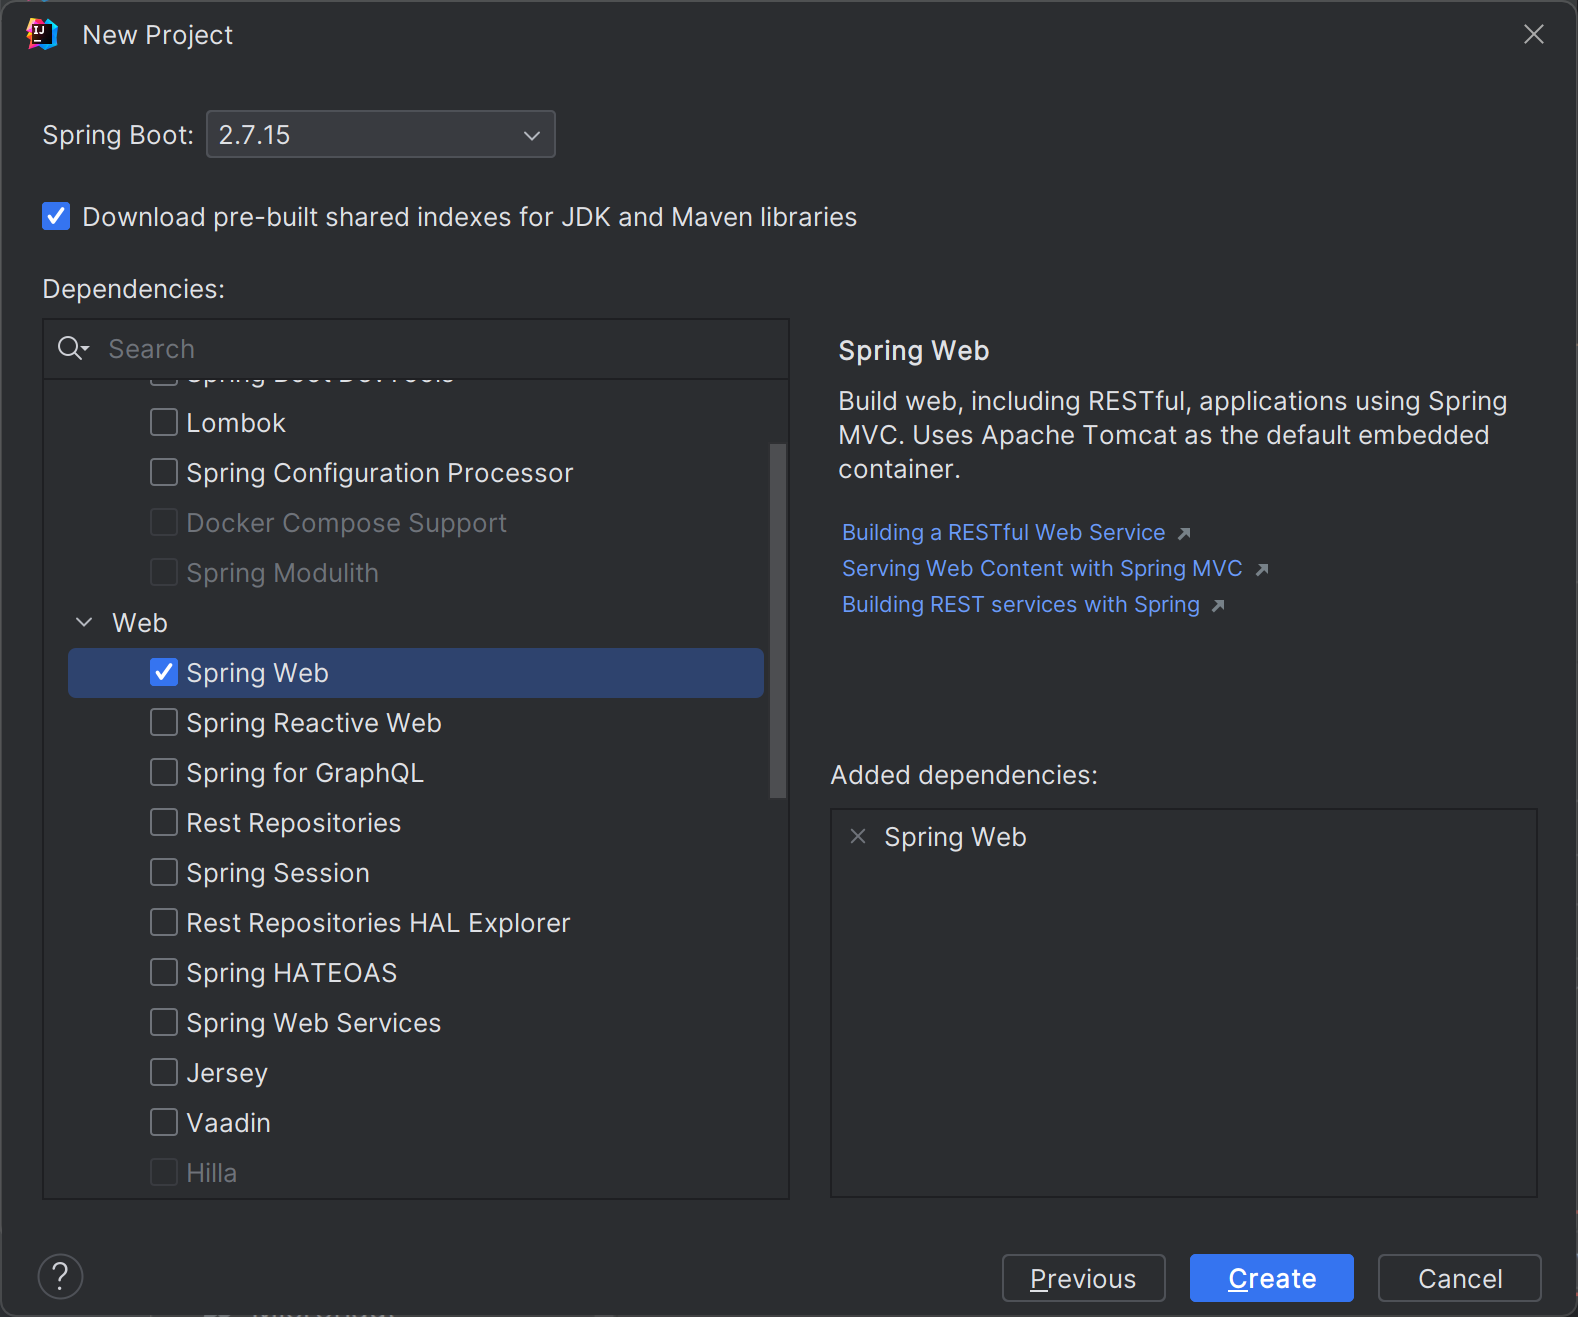Select the Rest Repositories HAL Explorer item
1578x1317 pixels.
tap(378, 923)
